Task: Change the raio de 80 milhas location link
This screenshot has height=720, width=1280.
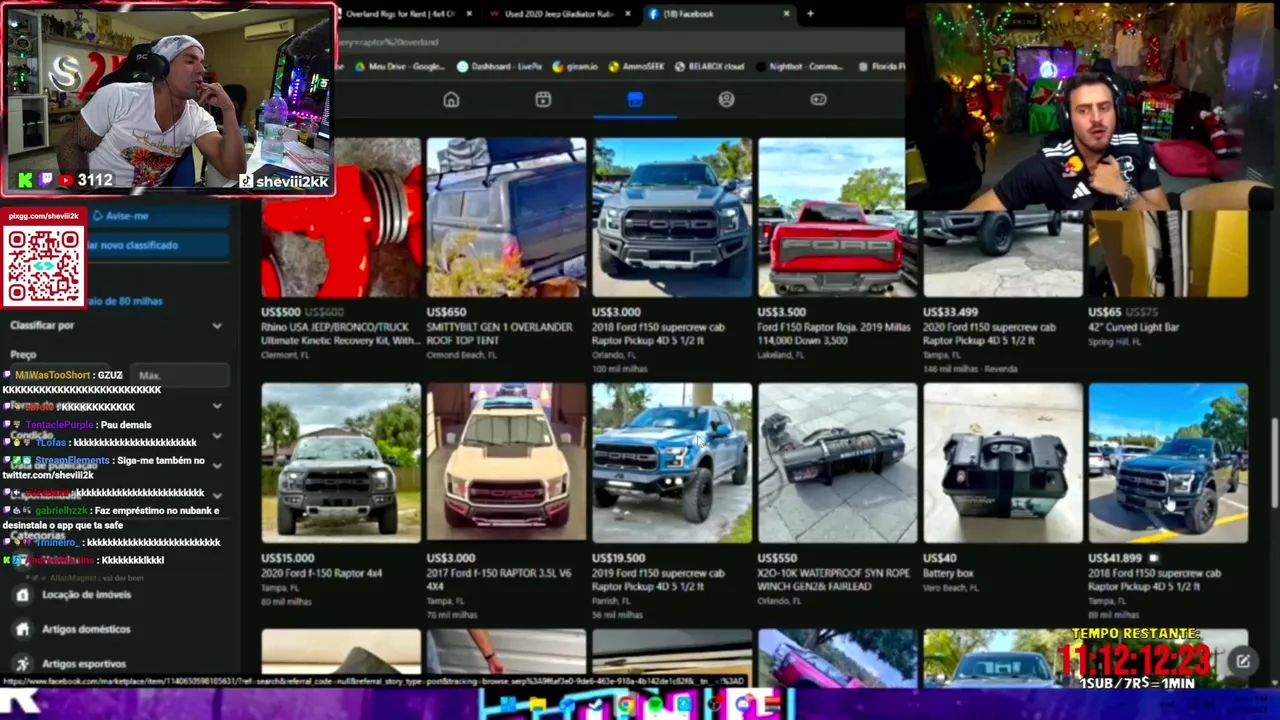Action: point(125,301)
